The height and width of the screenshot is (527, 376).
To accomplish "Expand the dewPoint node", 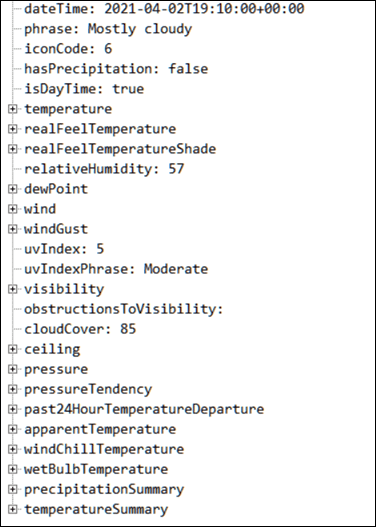I will coord(12,189).
